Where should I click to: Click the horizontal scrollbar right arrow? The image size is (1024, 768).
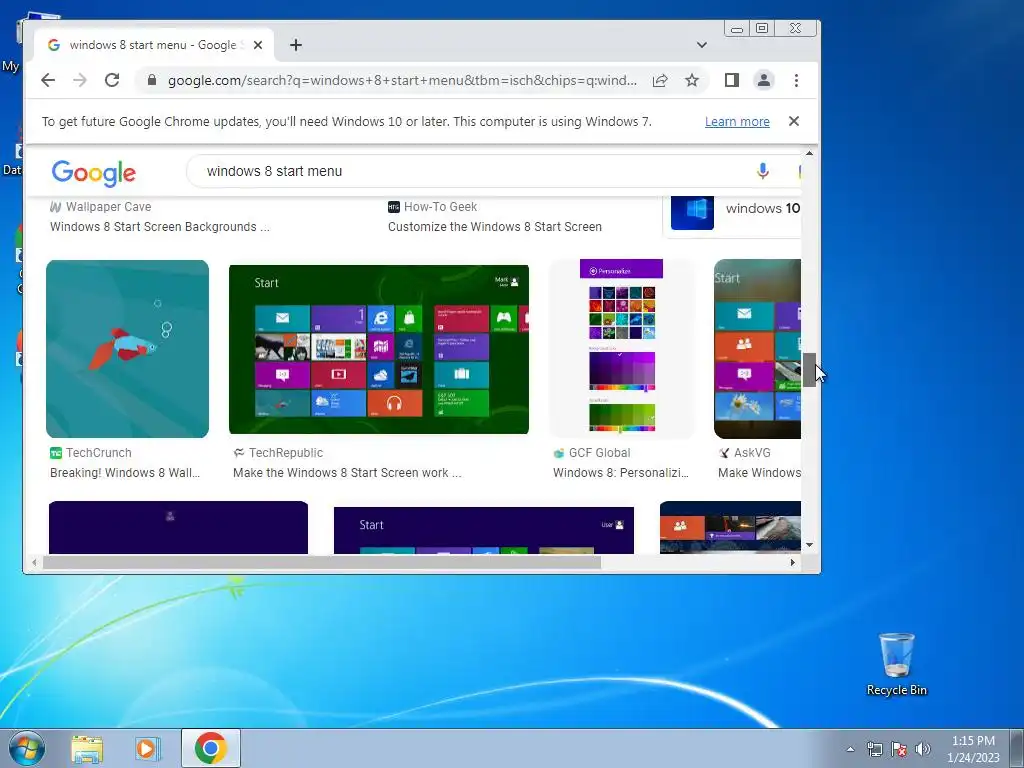click(793, 562)
